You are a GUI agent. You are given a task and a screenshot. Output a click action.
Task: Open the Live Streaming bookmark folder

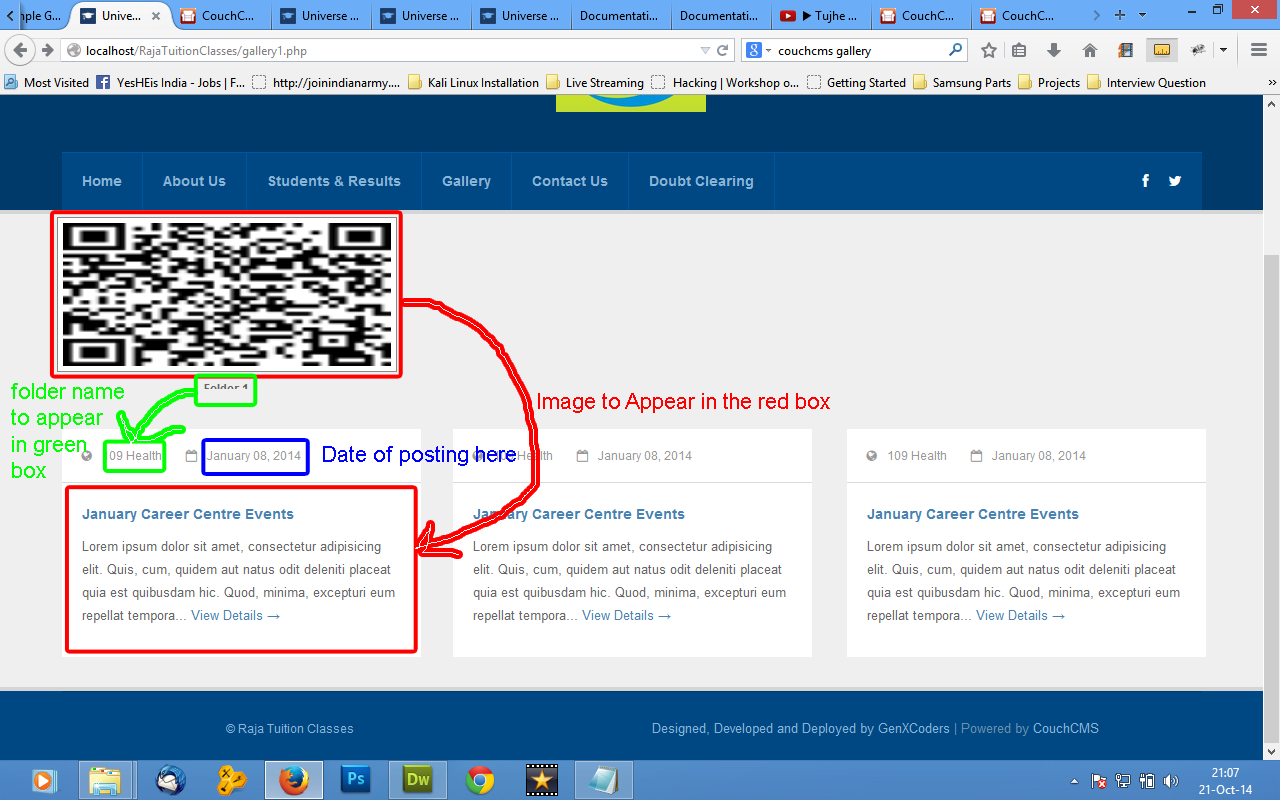tap(595, 83)
